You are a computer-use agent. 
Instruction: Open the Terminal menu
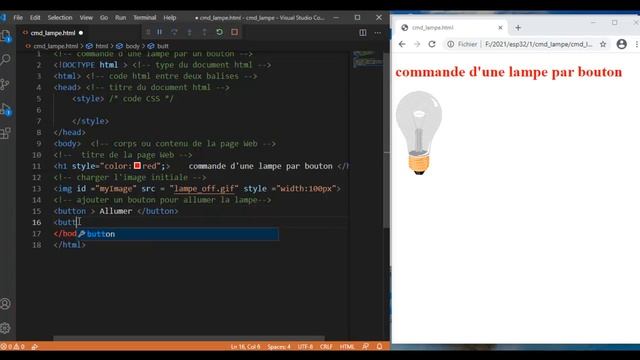144,18
